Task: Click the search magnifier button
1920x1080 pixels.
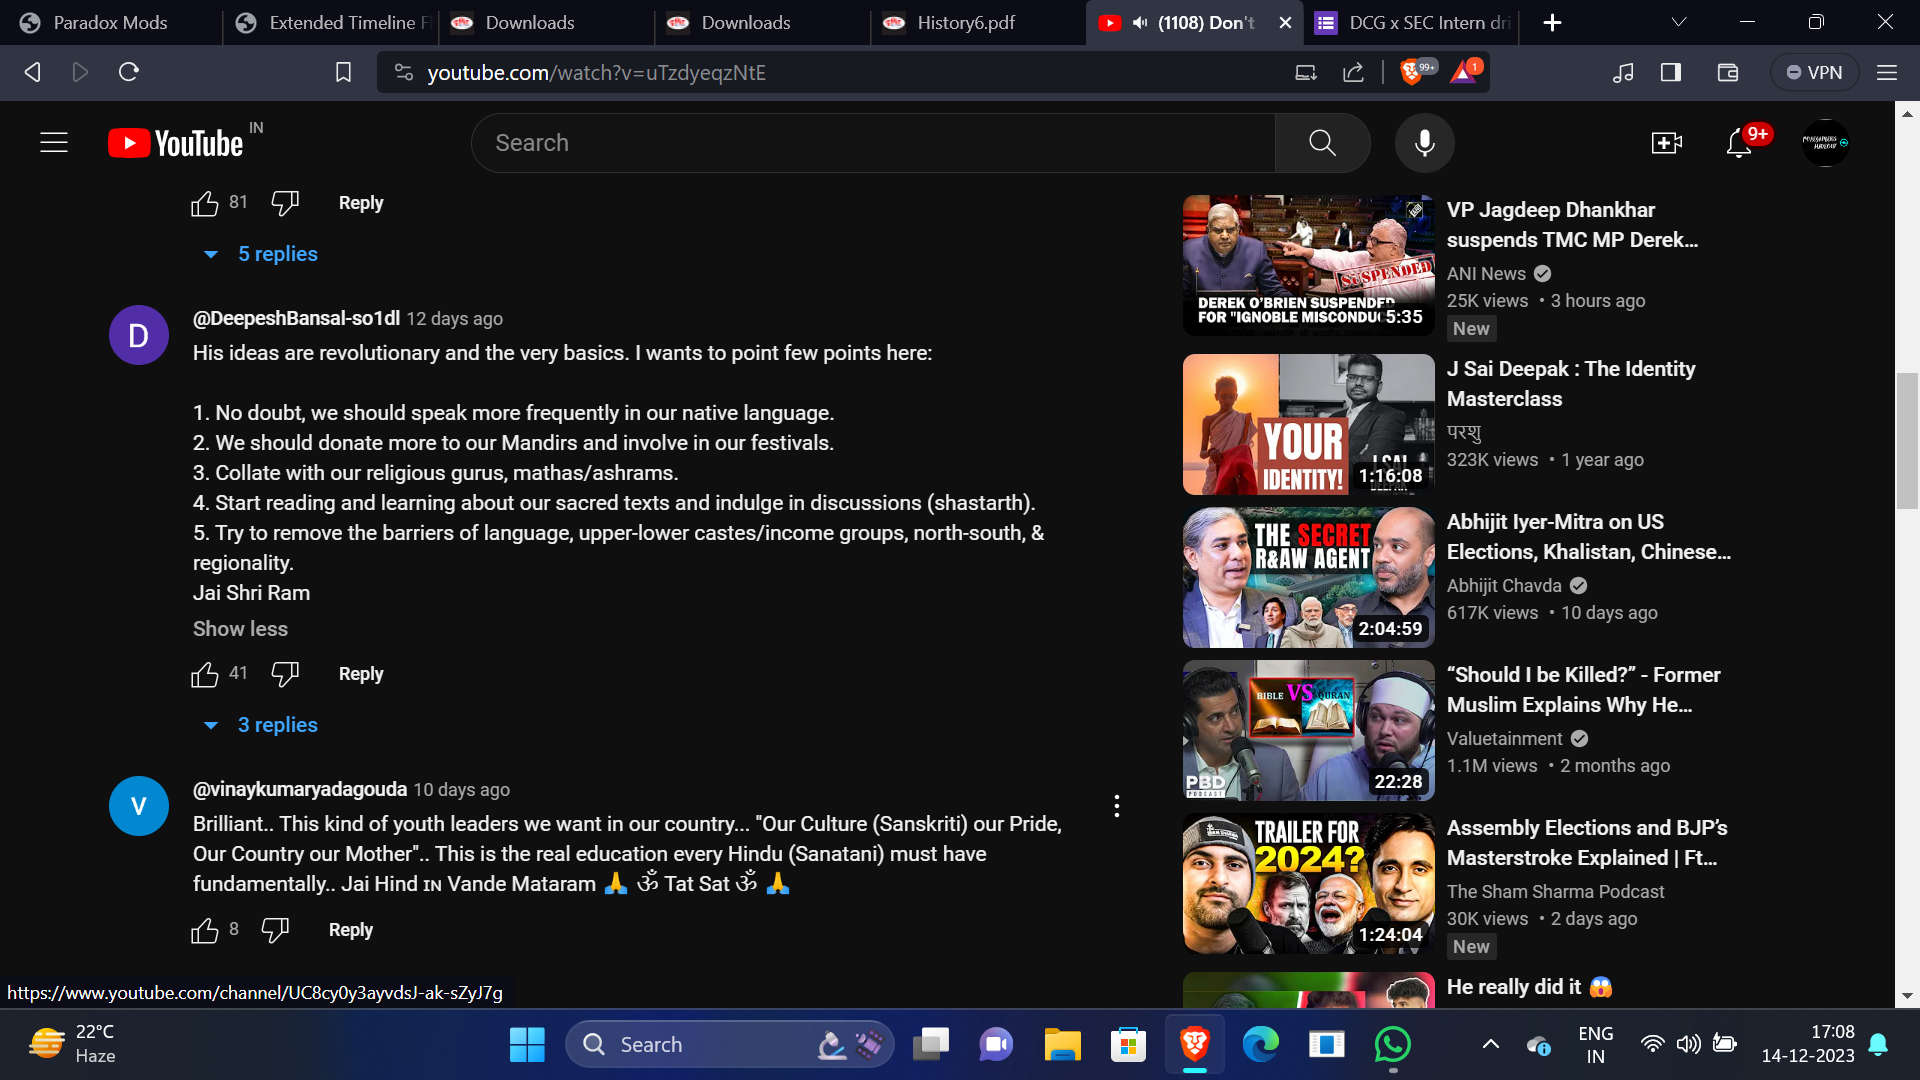Action: coord(1322,143)
